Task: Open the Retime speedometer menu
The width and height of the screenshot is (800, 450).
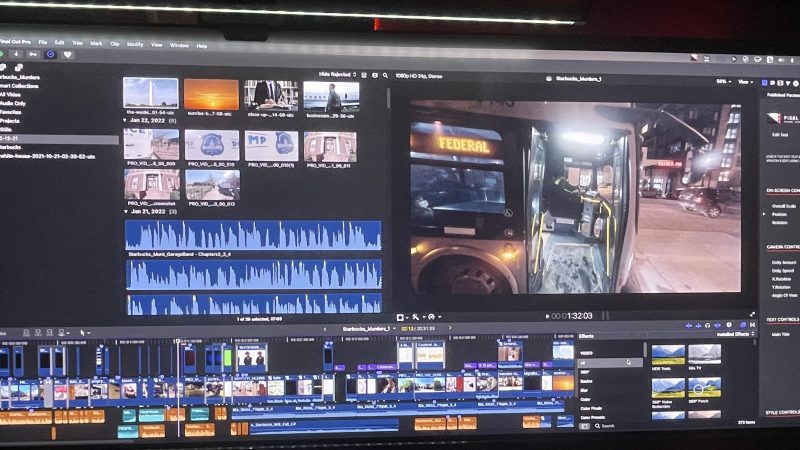Action: tap(433, 317)
